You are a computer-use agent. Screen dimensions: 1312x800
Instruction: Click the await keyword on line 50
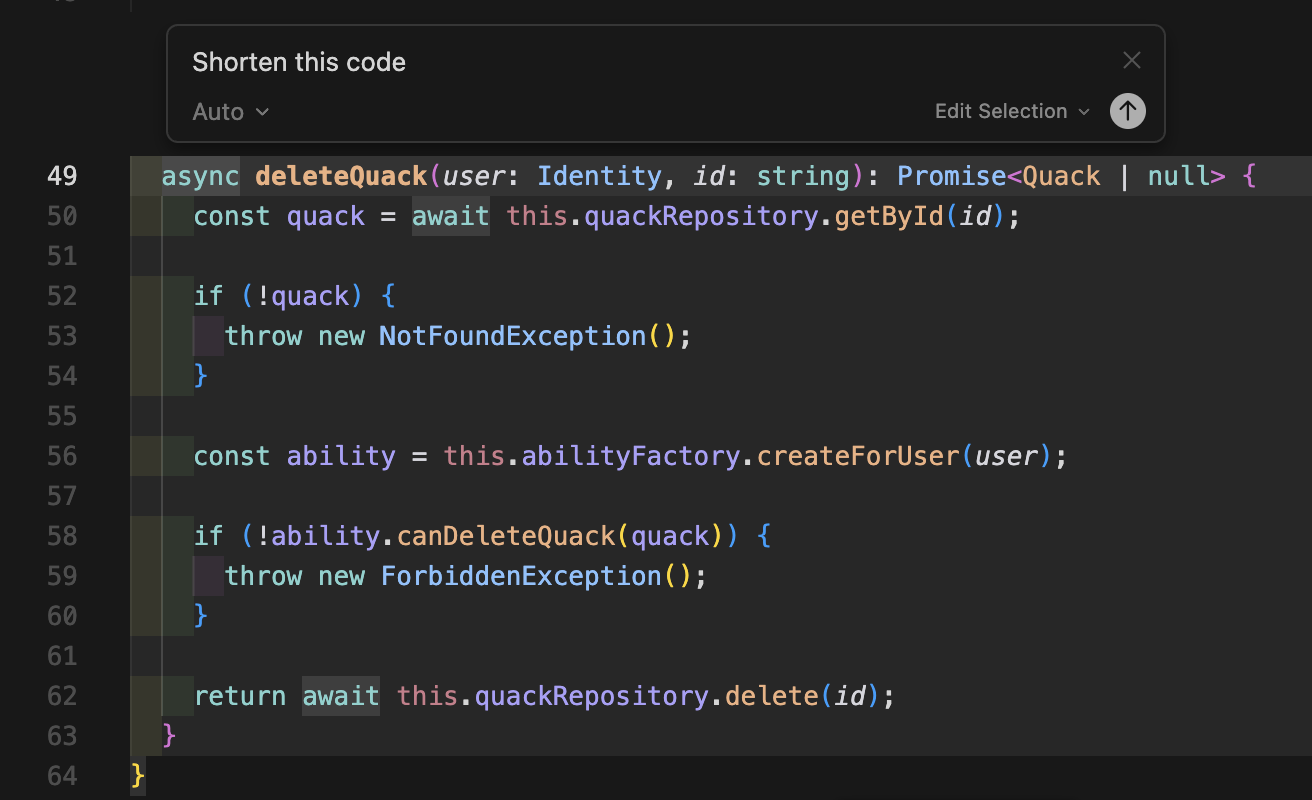click(450, 215)
